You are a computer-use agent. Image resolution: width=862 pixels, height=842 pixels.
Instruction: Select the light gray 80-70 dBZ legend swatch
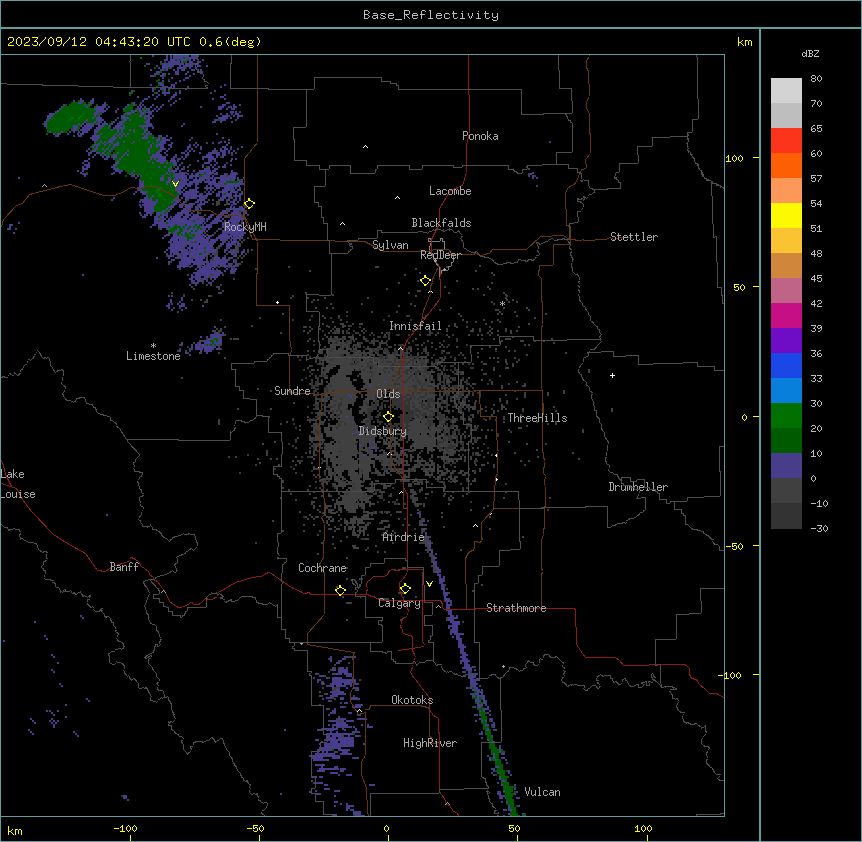(786, 91)
